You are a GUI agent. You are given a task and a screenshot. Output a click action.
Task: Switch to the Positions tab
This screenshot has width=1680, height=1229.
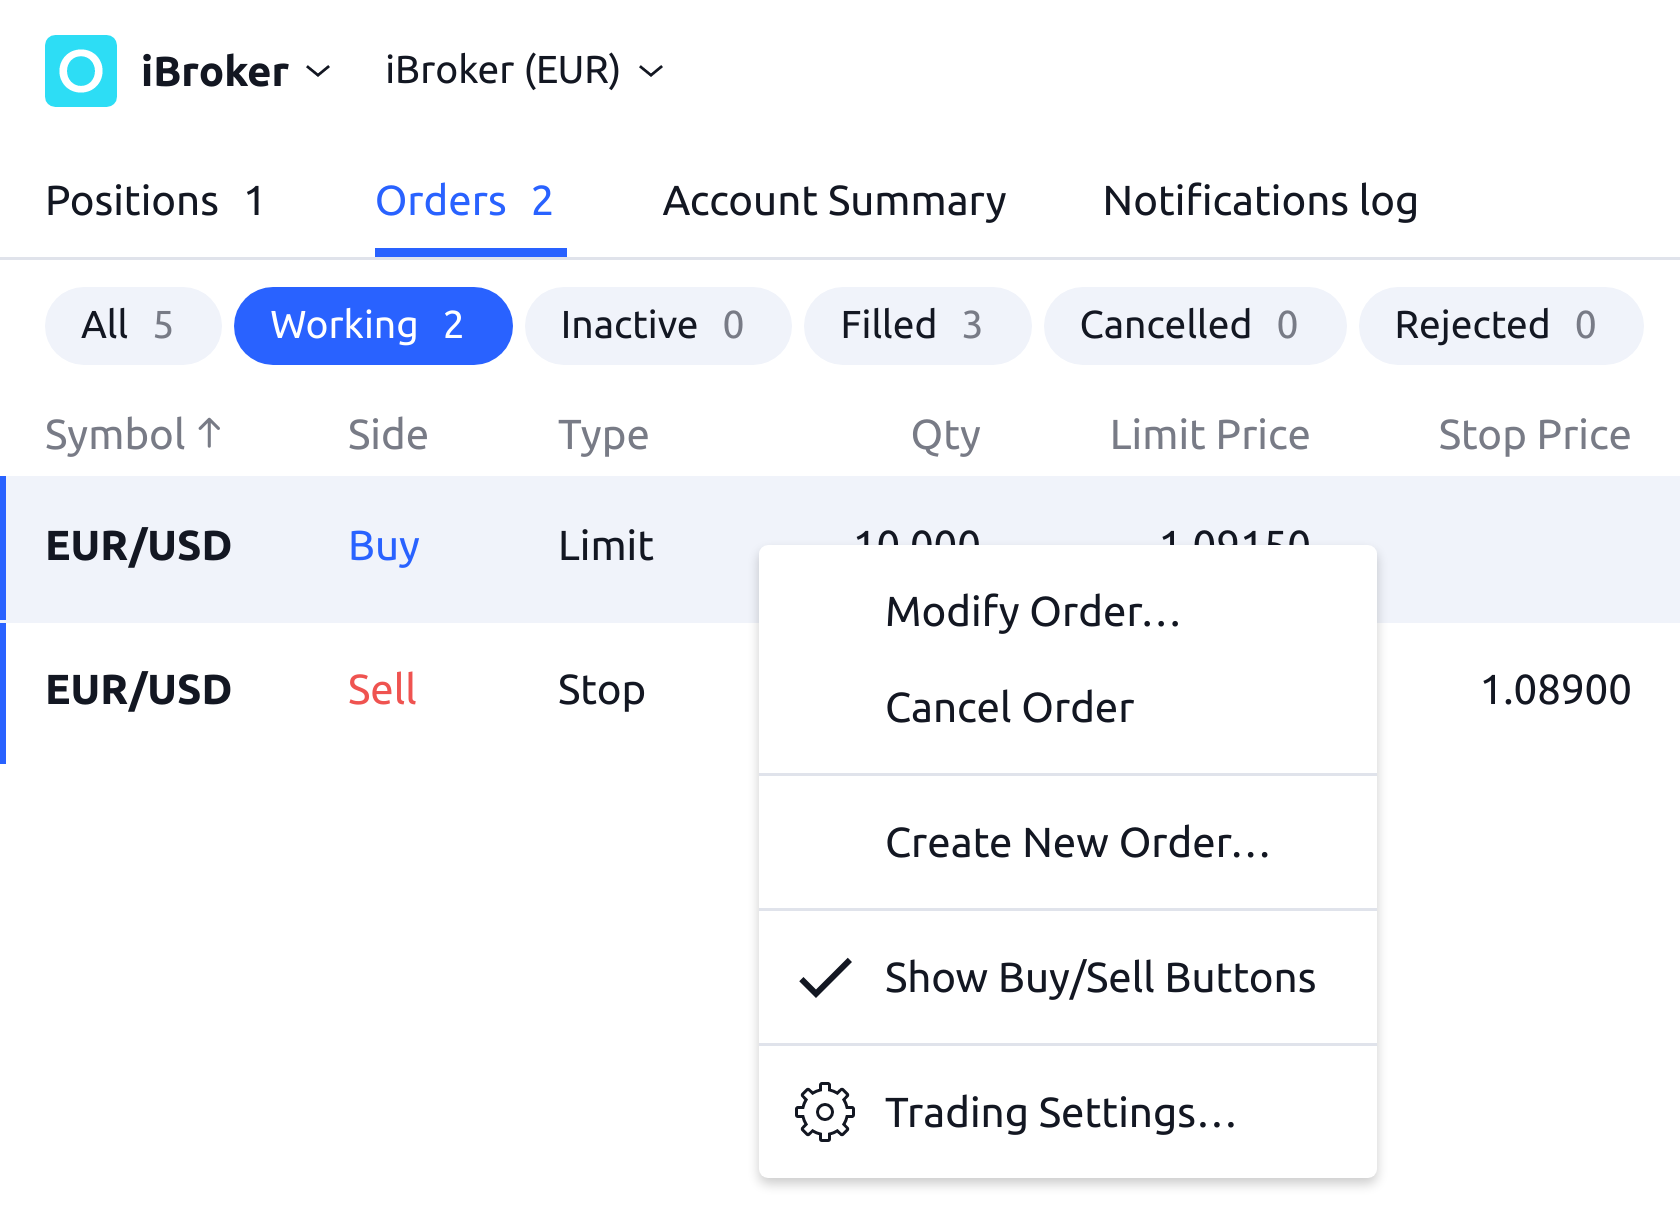point(155,201)
